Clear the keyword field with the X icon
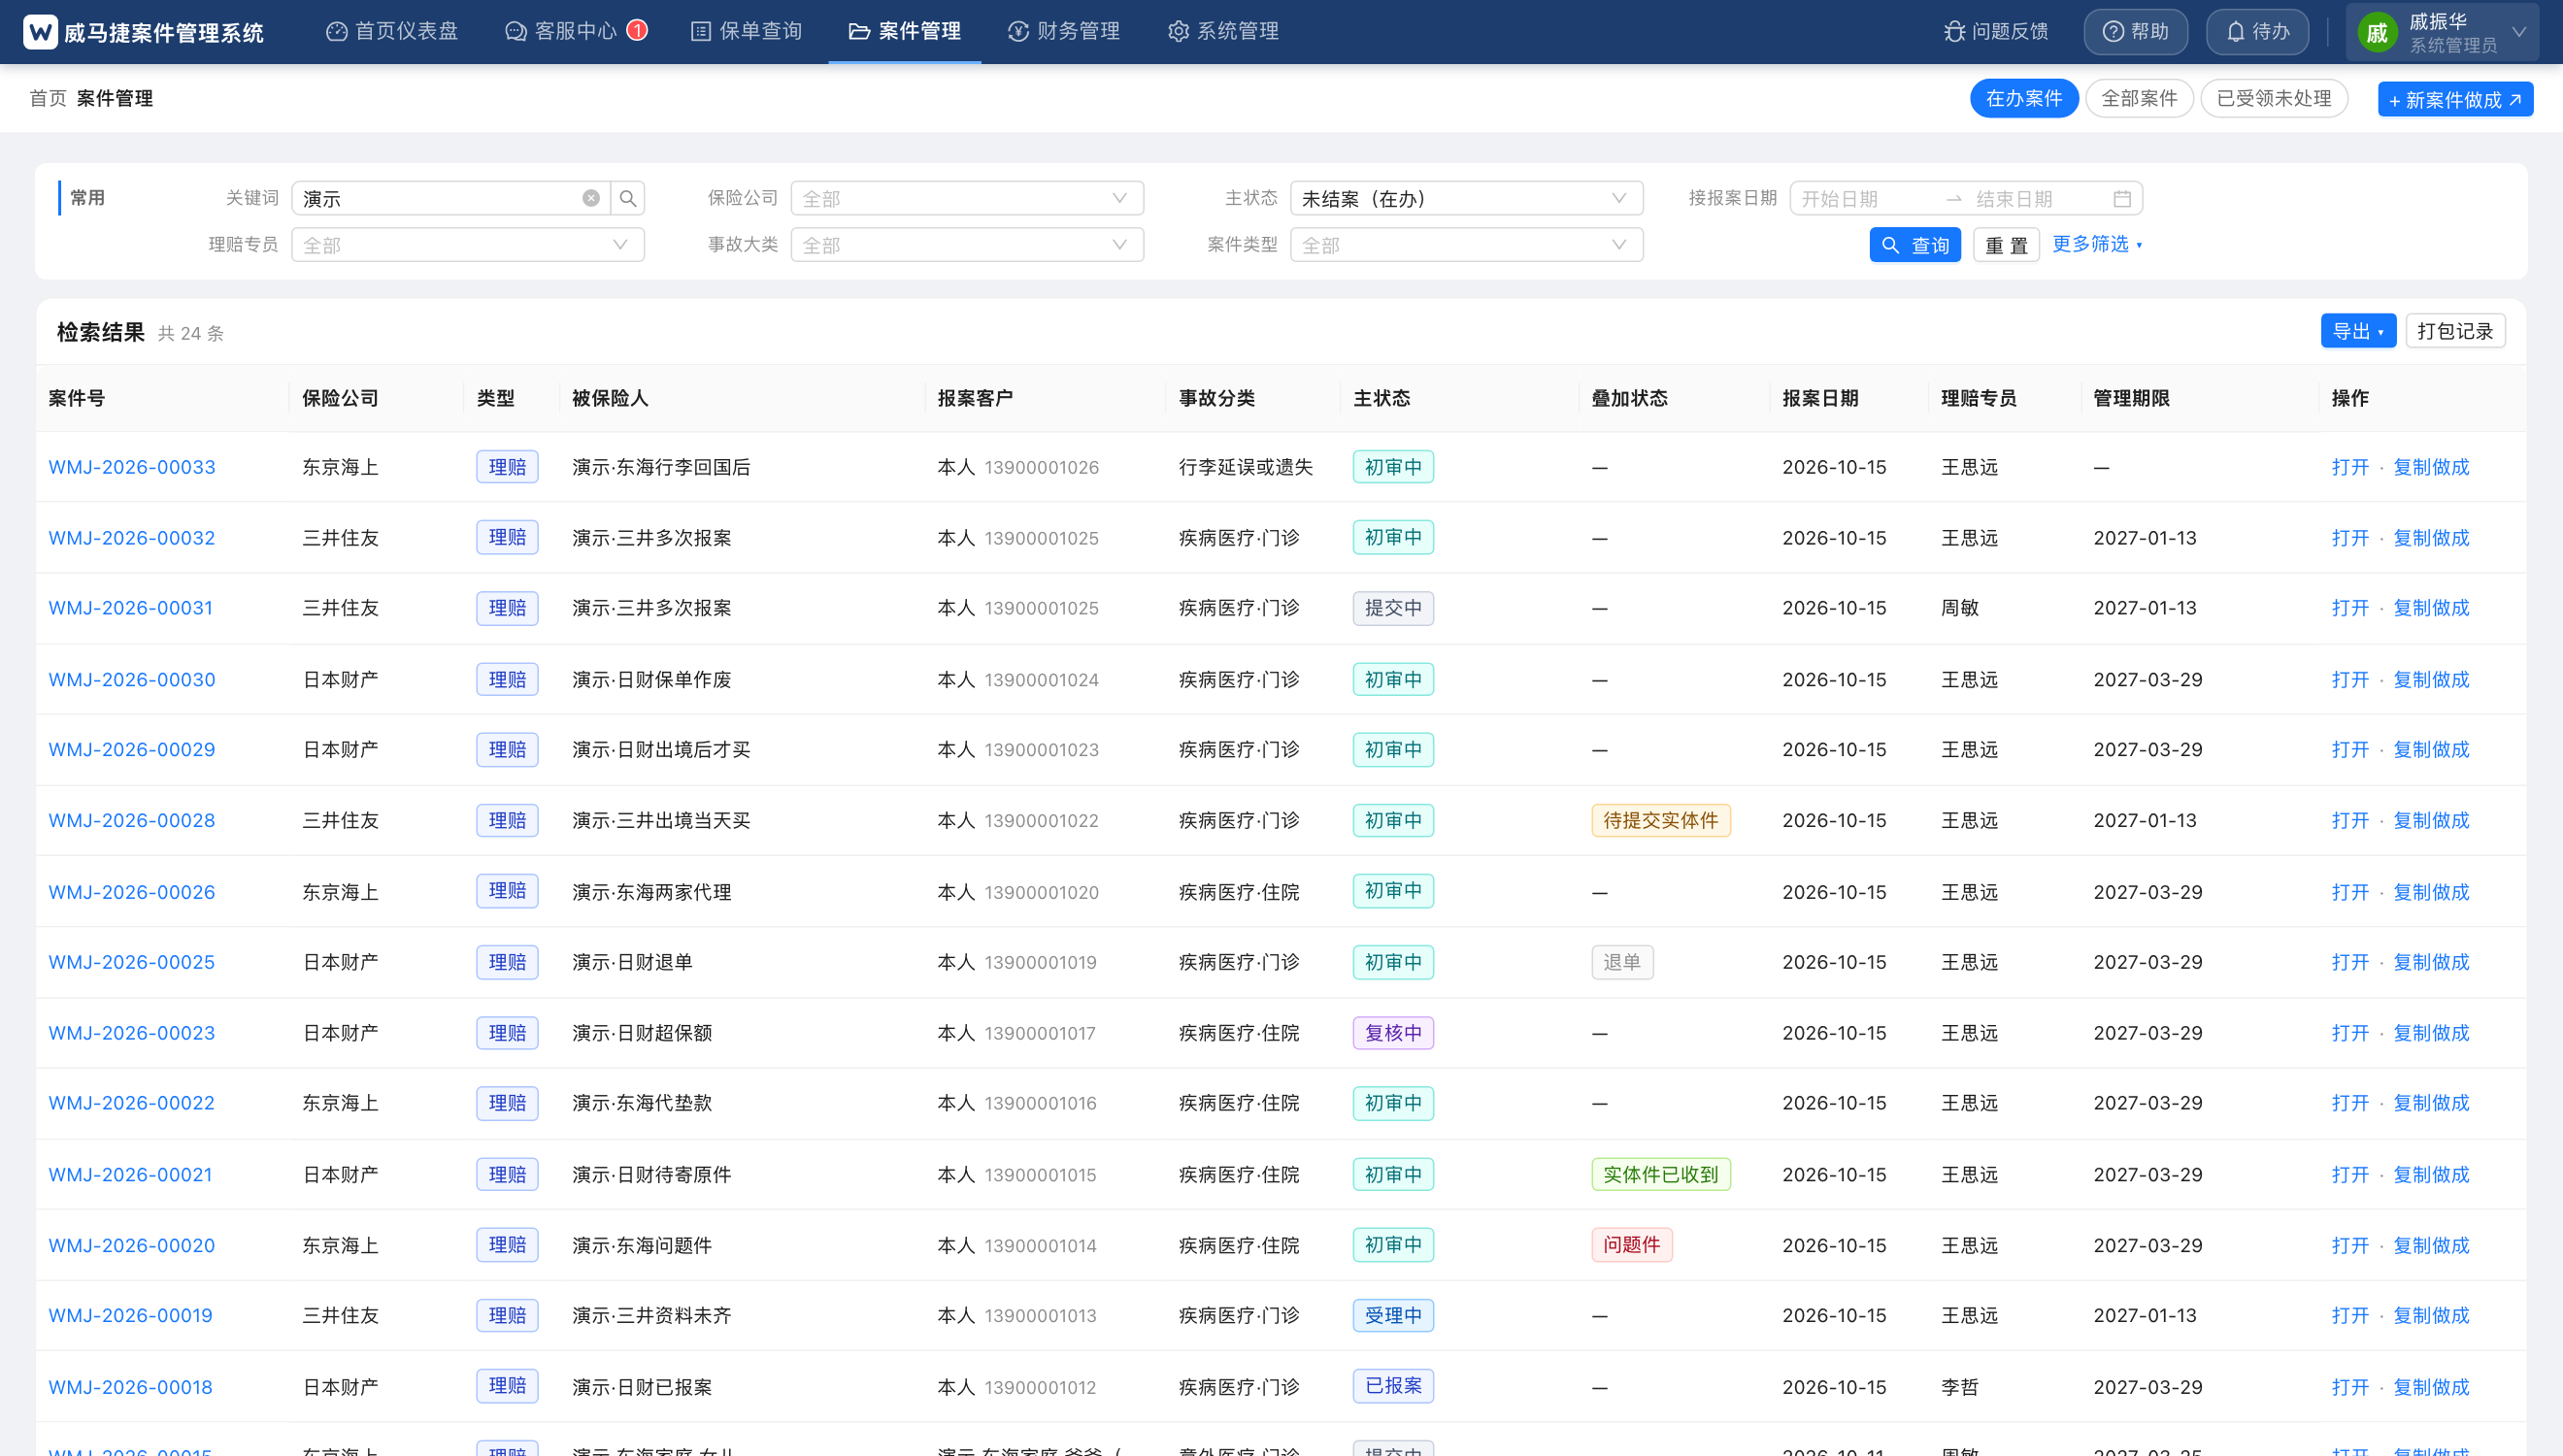The height and width of the screenshot is (1456, 2563). click(x=591, y=198)
